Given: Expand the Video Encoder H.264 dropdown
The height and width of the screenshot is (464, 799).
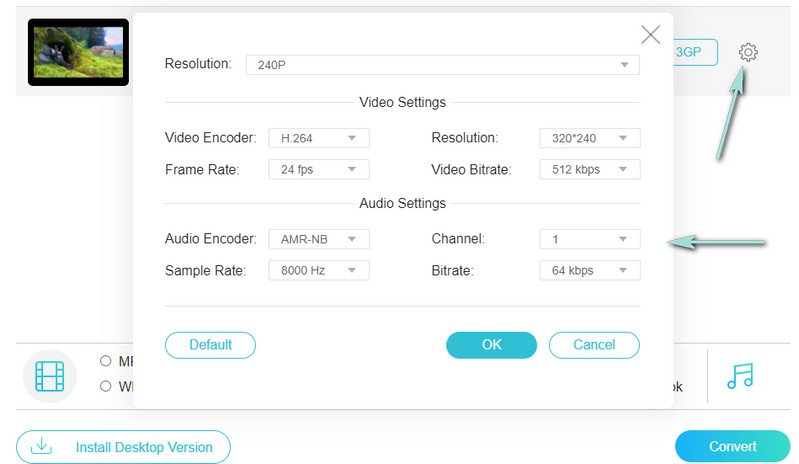Looking at the screenshot, I should click(319, 138).
